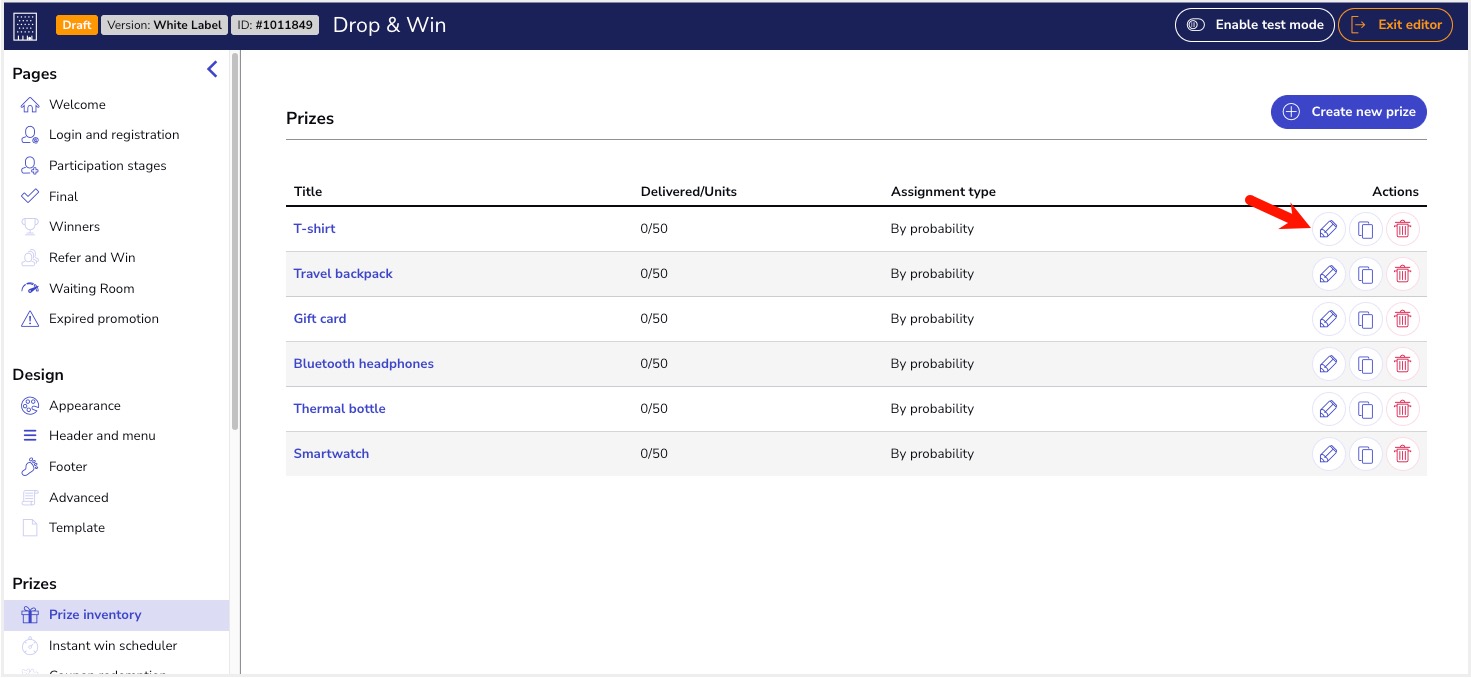The width and height of the screenshot is (1471, 678).
Task: Exit the editor
Action: pos(1395,25)
